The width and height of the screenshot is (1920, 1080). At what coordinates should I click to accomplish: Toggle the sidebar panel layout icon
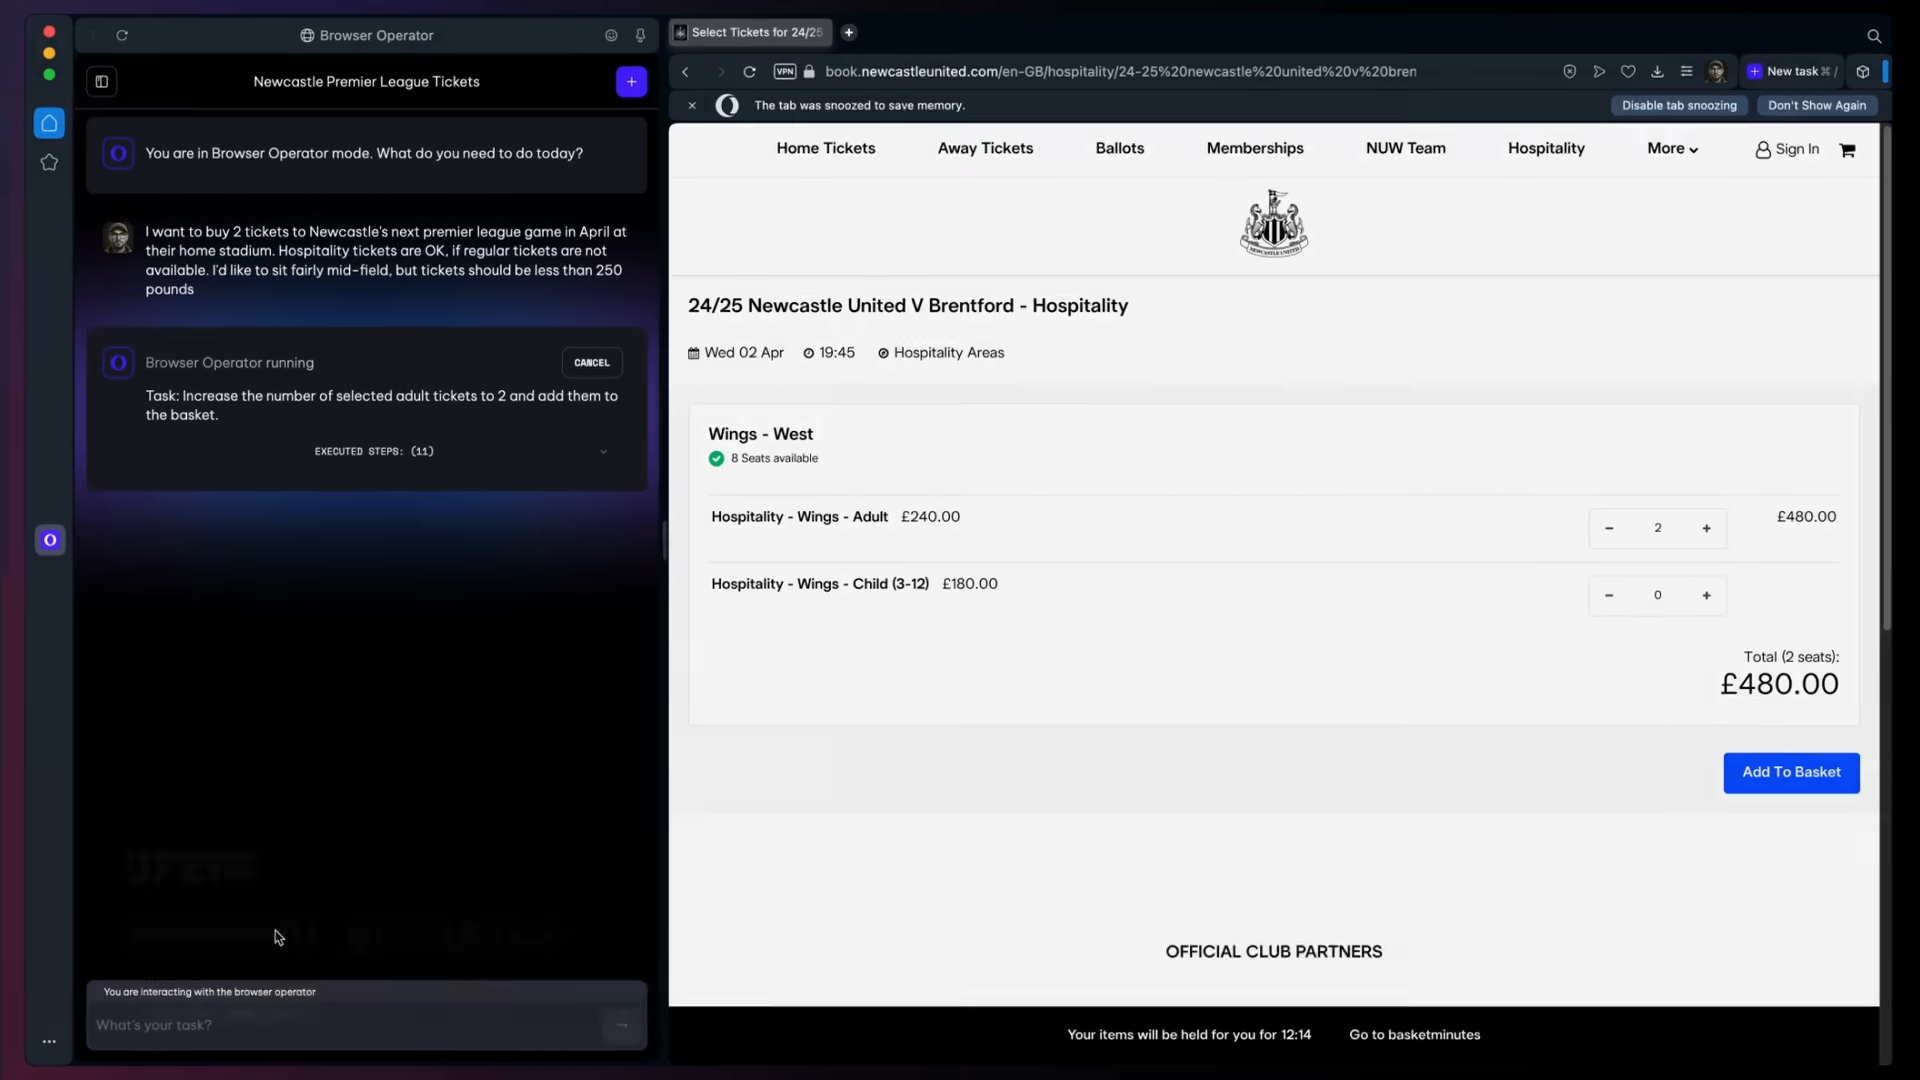coord(101,82)
